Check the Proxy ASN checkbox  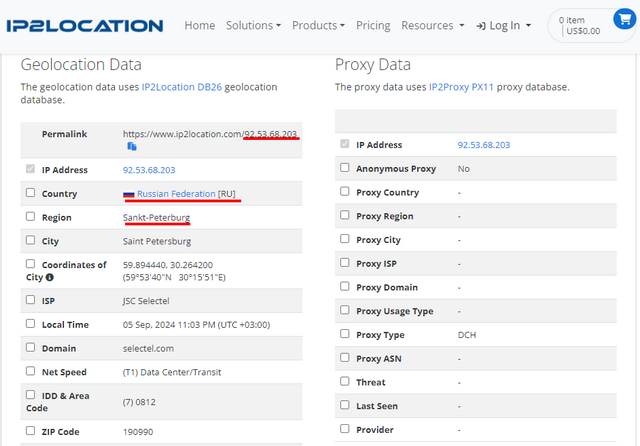(345, 357)
